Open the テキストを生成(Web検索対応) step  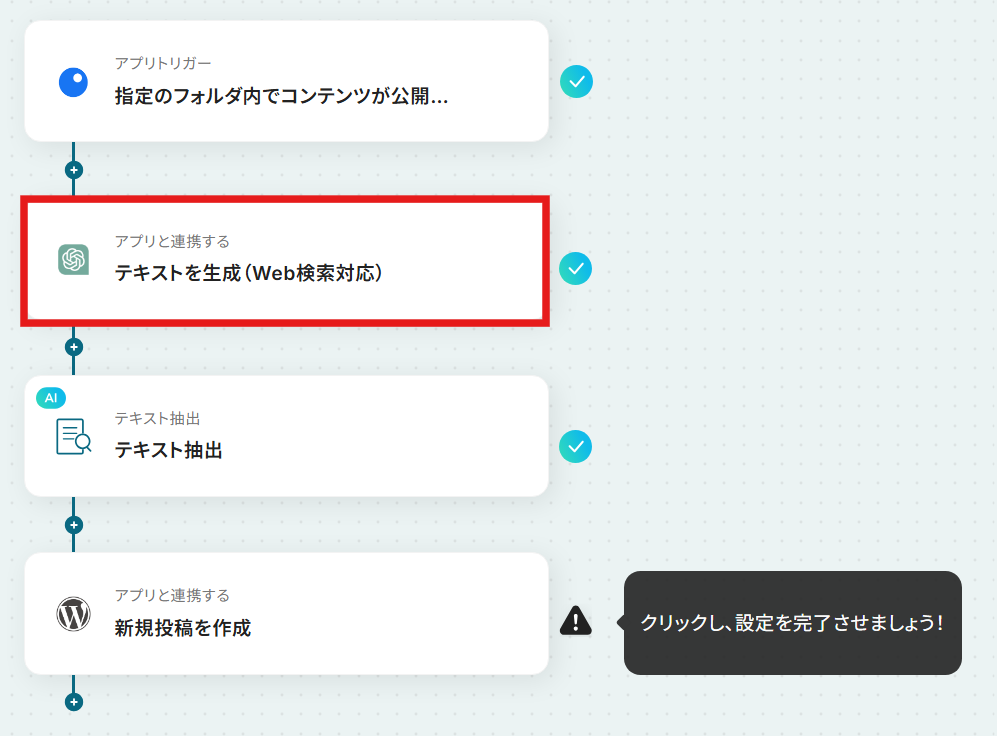285,261
